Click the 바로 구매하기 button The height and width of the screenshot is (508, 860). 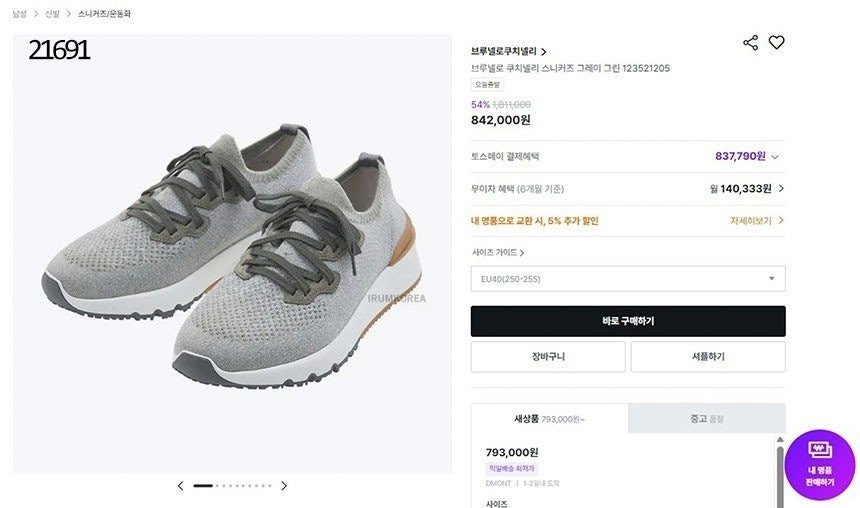(x=628, y=321)
